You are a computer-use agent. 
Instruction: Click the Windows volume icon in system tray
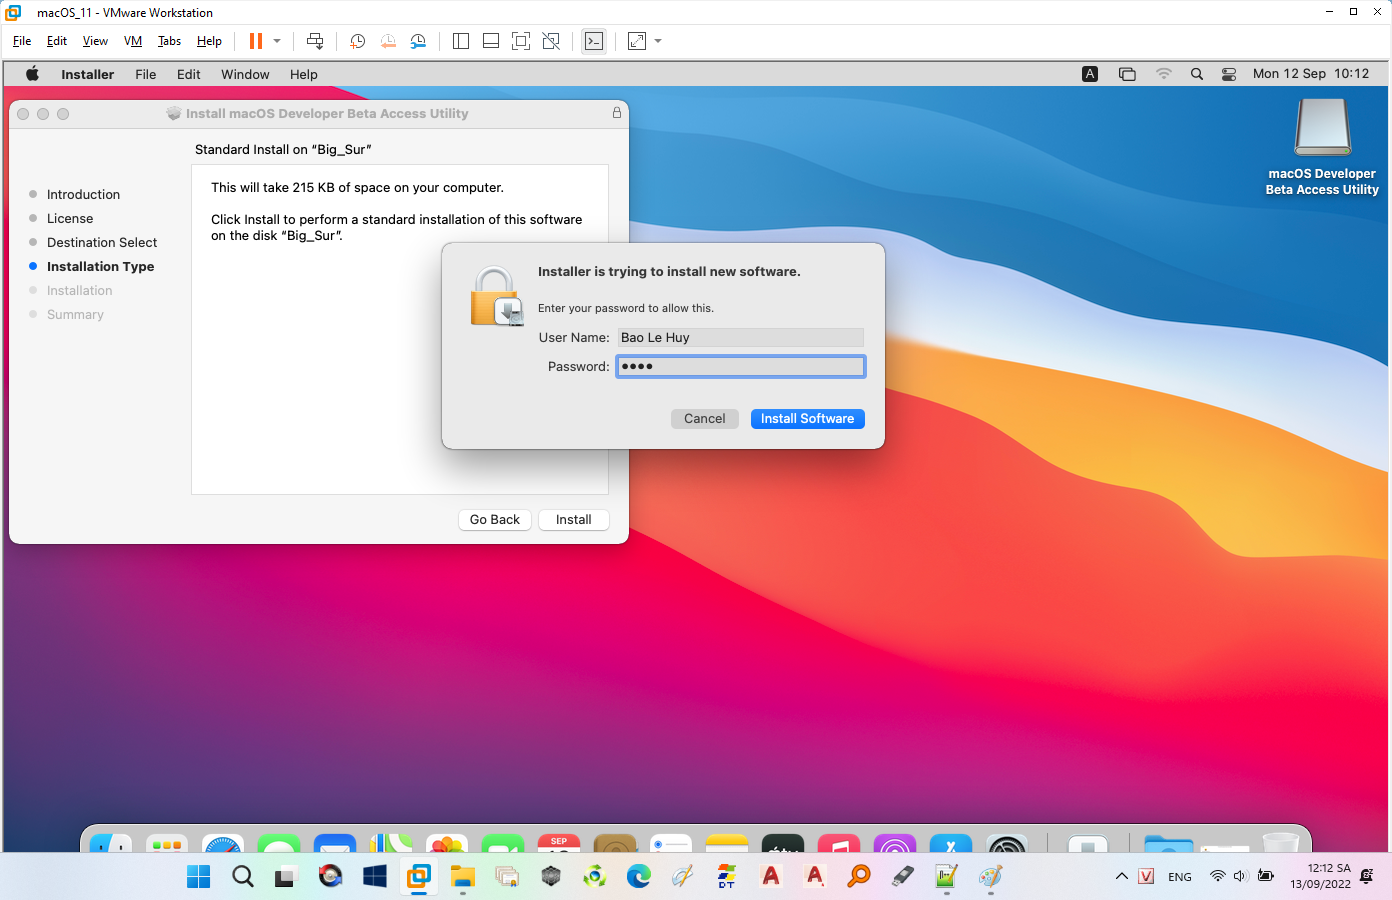point(1241,877)
